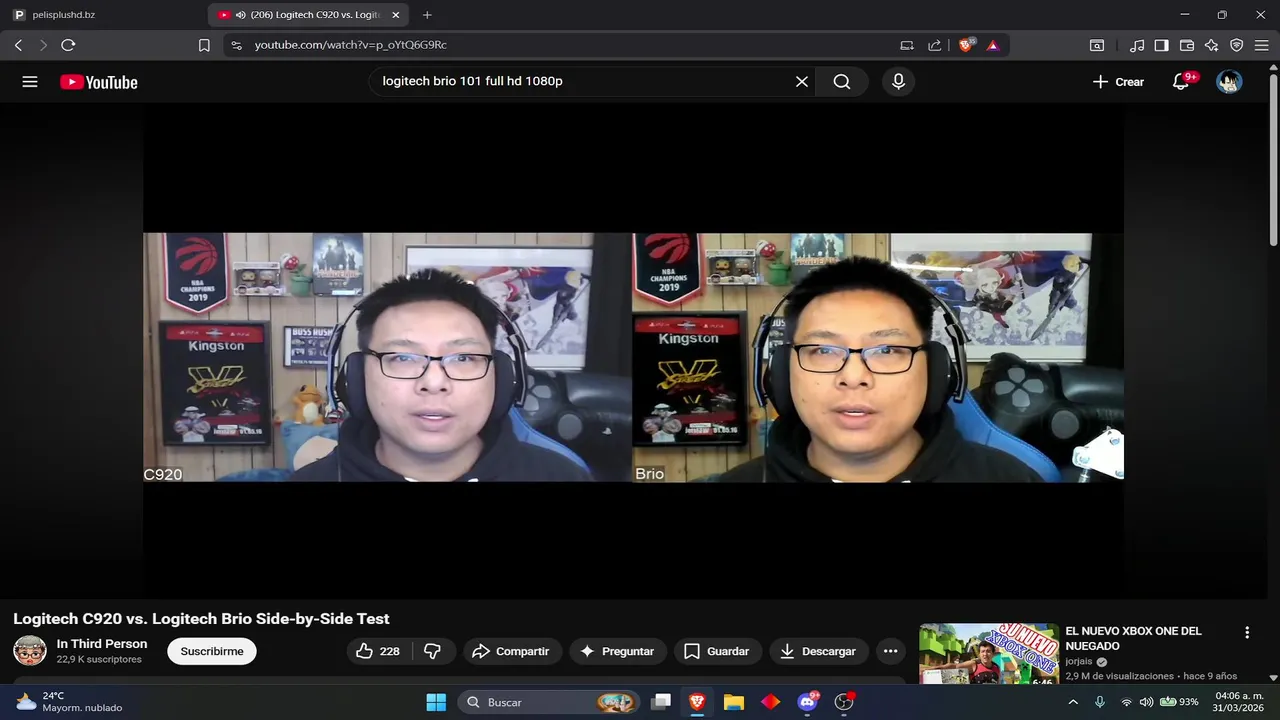Screen dimensions: 1280x720
Task: Click the Compartir button
Action: (511, 651)
